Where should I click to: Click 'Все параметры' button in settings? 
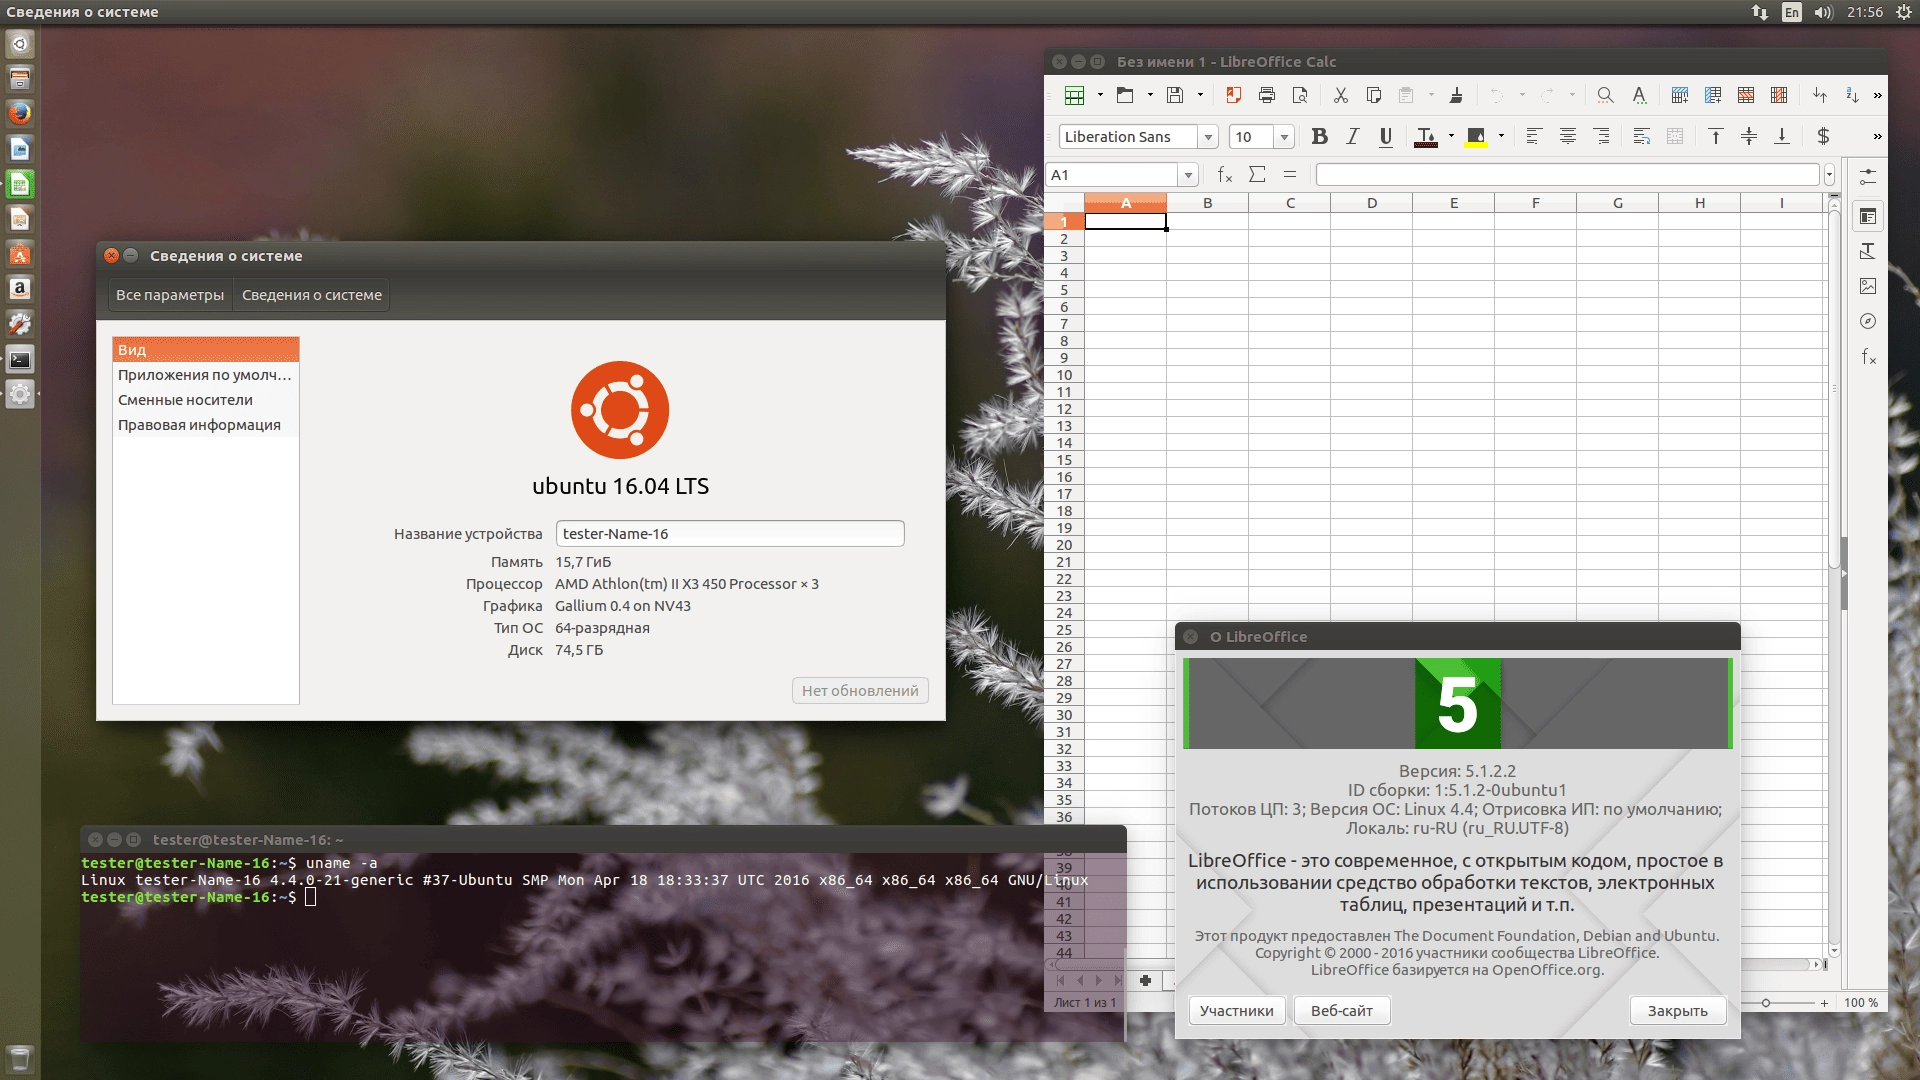point(170,295)
